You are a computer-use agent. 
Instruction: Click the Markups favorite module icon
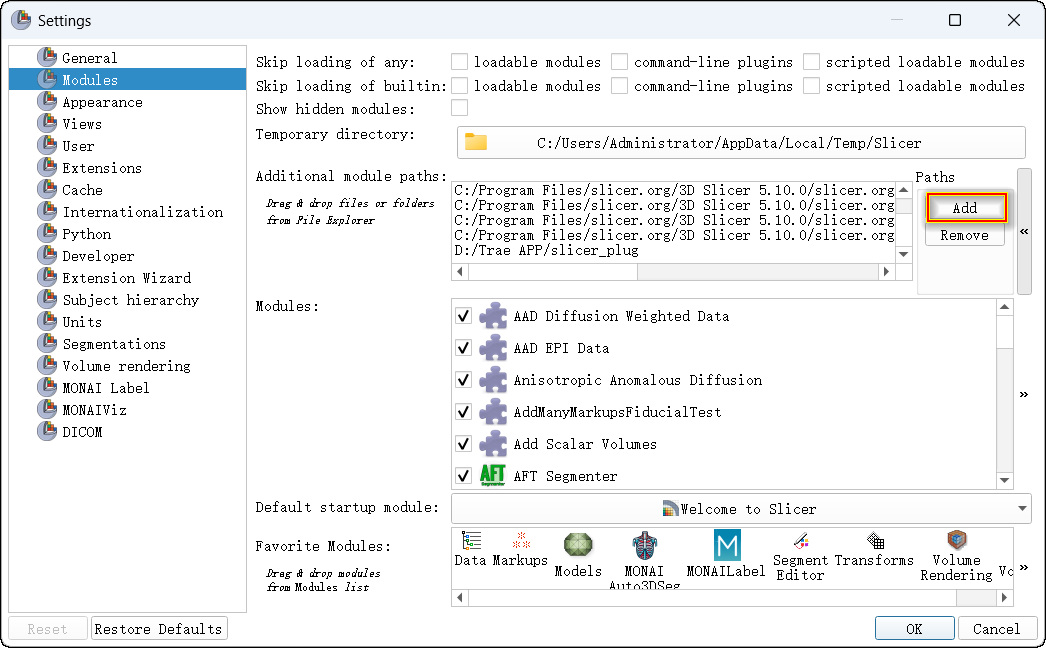tap(521, 541)
